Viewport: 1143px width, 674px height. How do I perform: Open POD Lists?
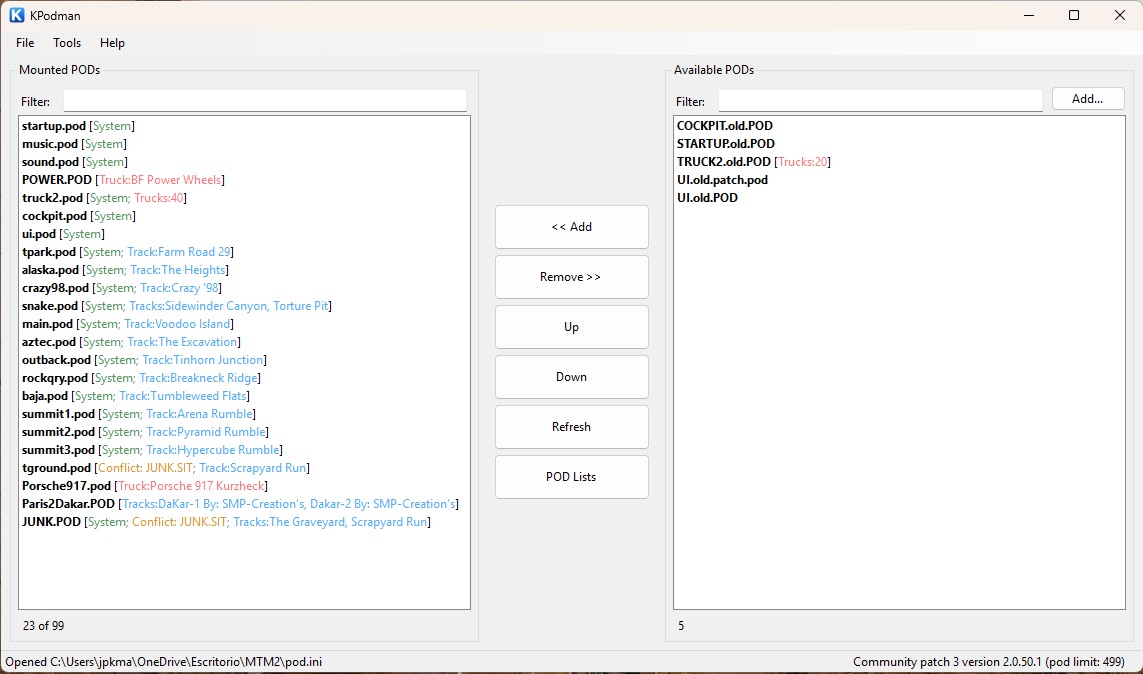point(572,477)
